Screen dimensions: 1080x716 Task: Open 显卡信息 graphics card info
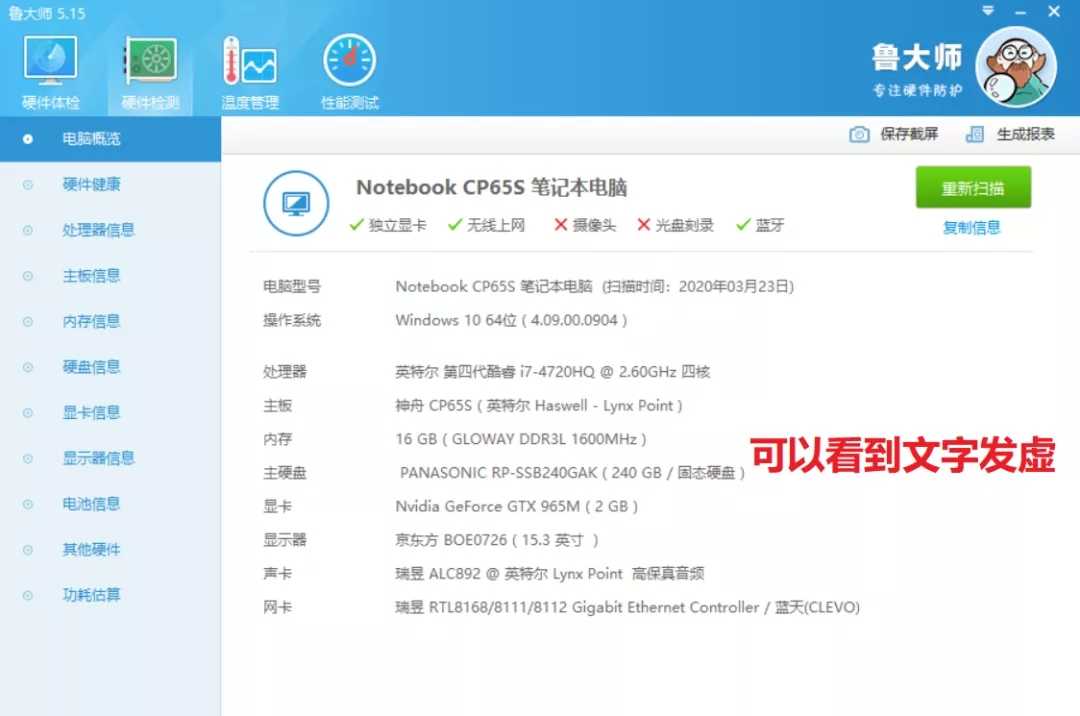[91, 412]
